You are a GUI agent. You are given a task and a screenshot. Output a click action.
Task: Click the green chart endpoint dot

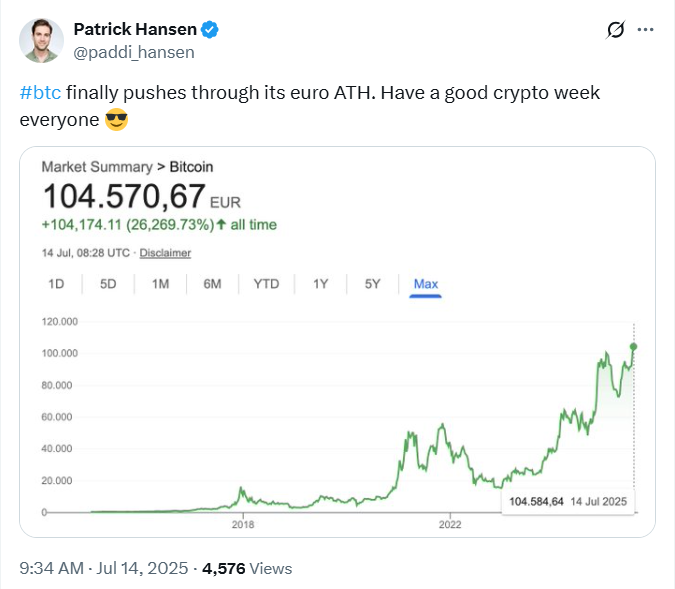click(633, 347)
